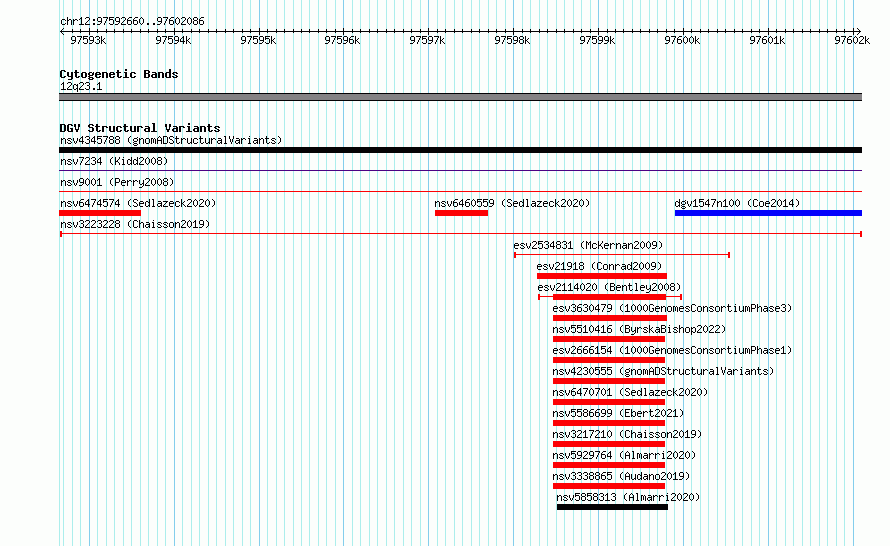The image size is (890, 546).
Task: Click red bar under esv2666154
Action: tap(609, 360)
